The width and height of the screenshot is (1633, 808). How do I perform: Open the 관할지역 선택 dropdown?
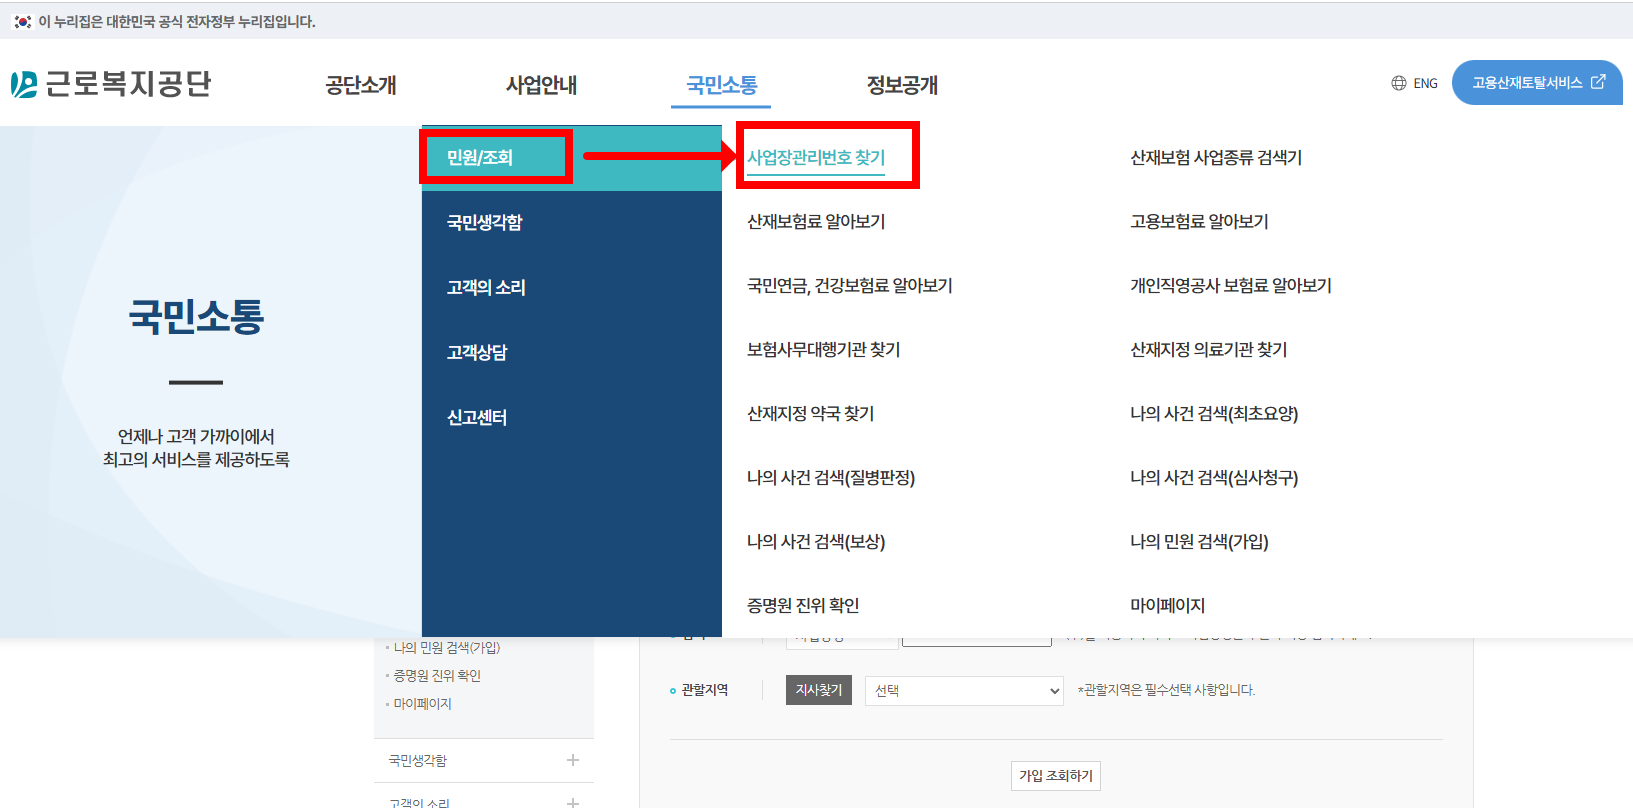964,691
